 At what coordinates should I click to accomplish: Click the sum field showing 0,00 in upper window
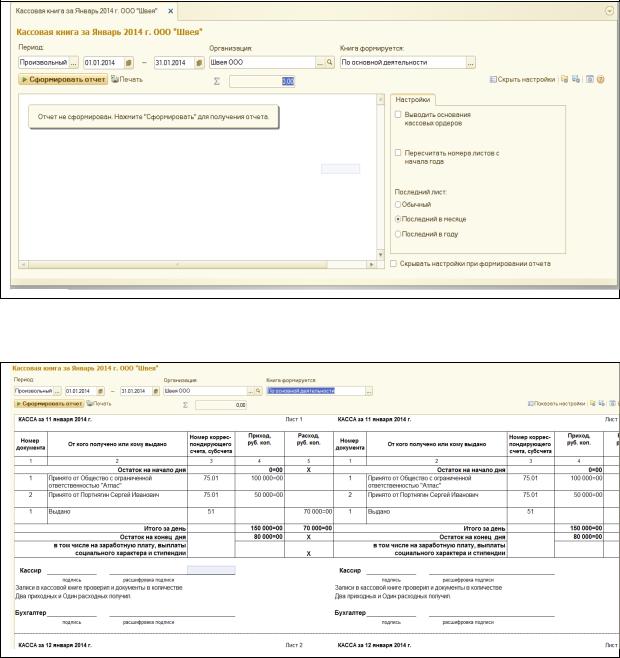(x=262, y=81)
